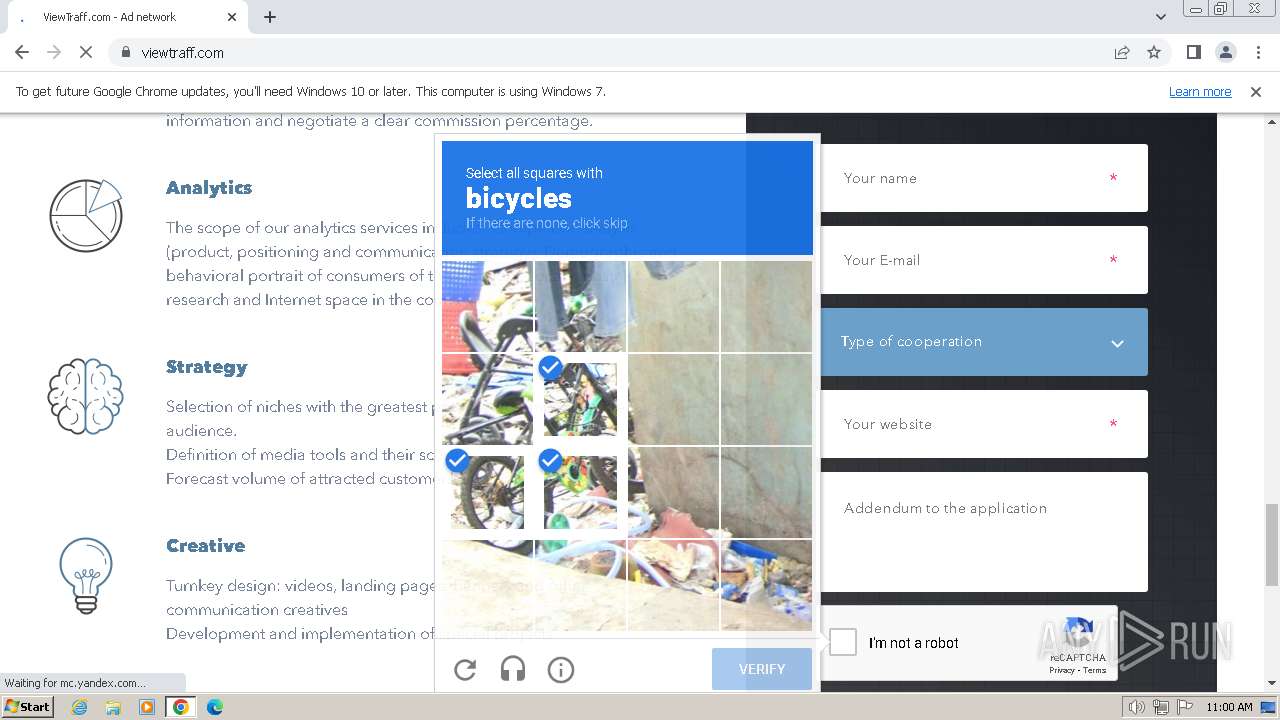
Task: Click the Your website field
Action: [x=984, y=424]
